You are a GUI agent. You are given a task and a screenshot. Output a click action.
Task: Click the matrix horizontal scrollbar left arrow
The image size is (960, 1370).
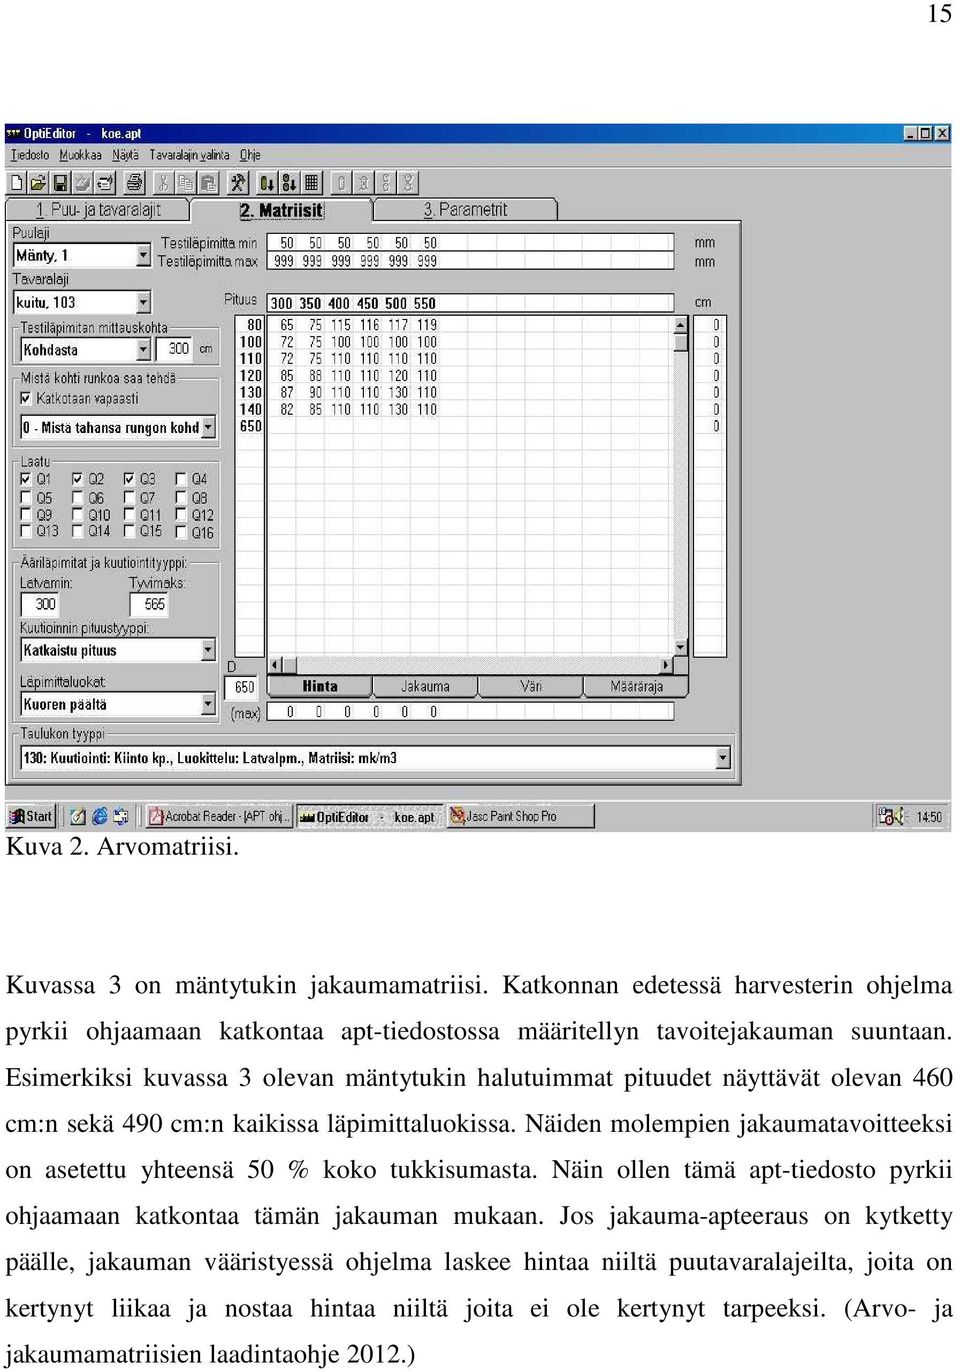tap(276, 665)
